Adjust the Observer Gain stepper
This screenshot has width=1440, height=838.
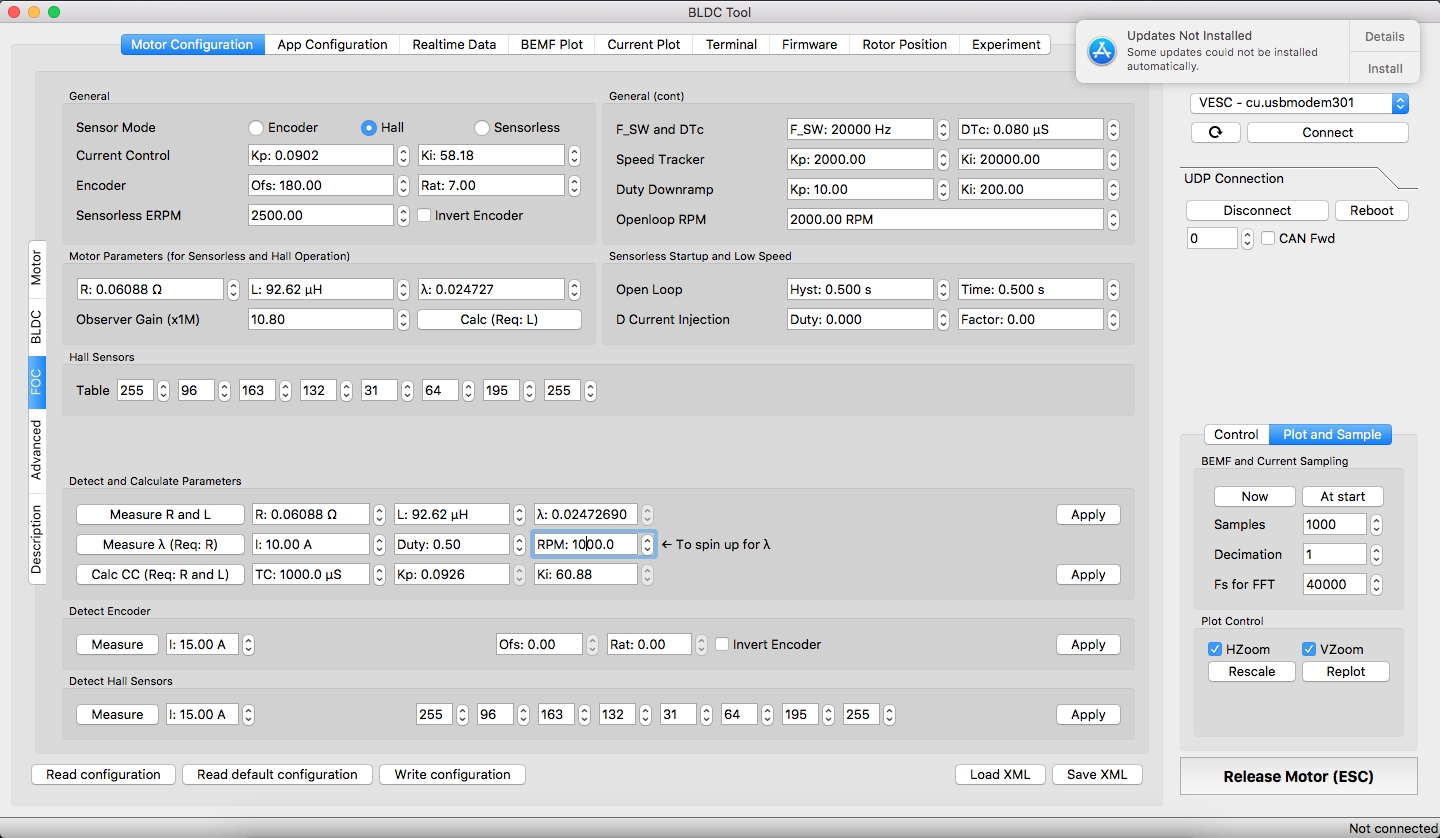click(x=403, y=320)
